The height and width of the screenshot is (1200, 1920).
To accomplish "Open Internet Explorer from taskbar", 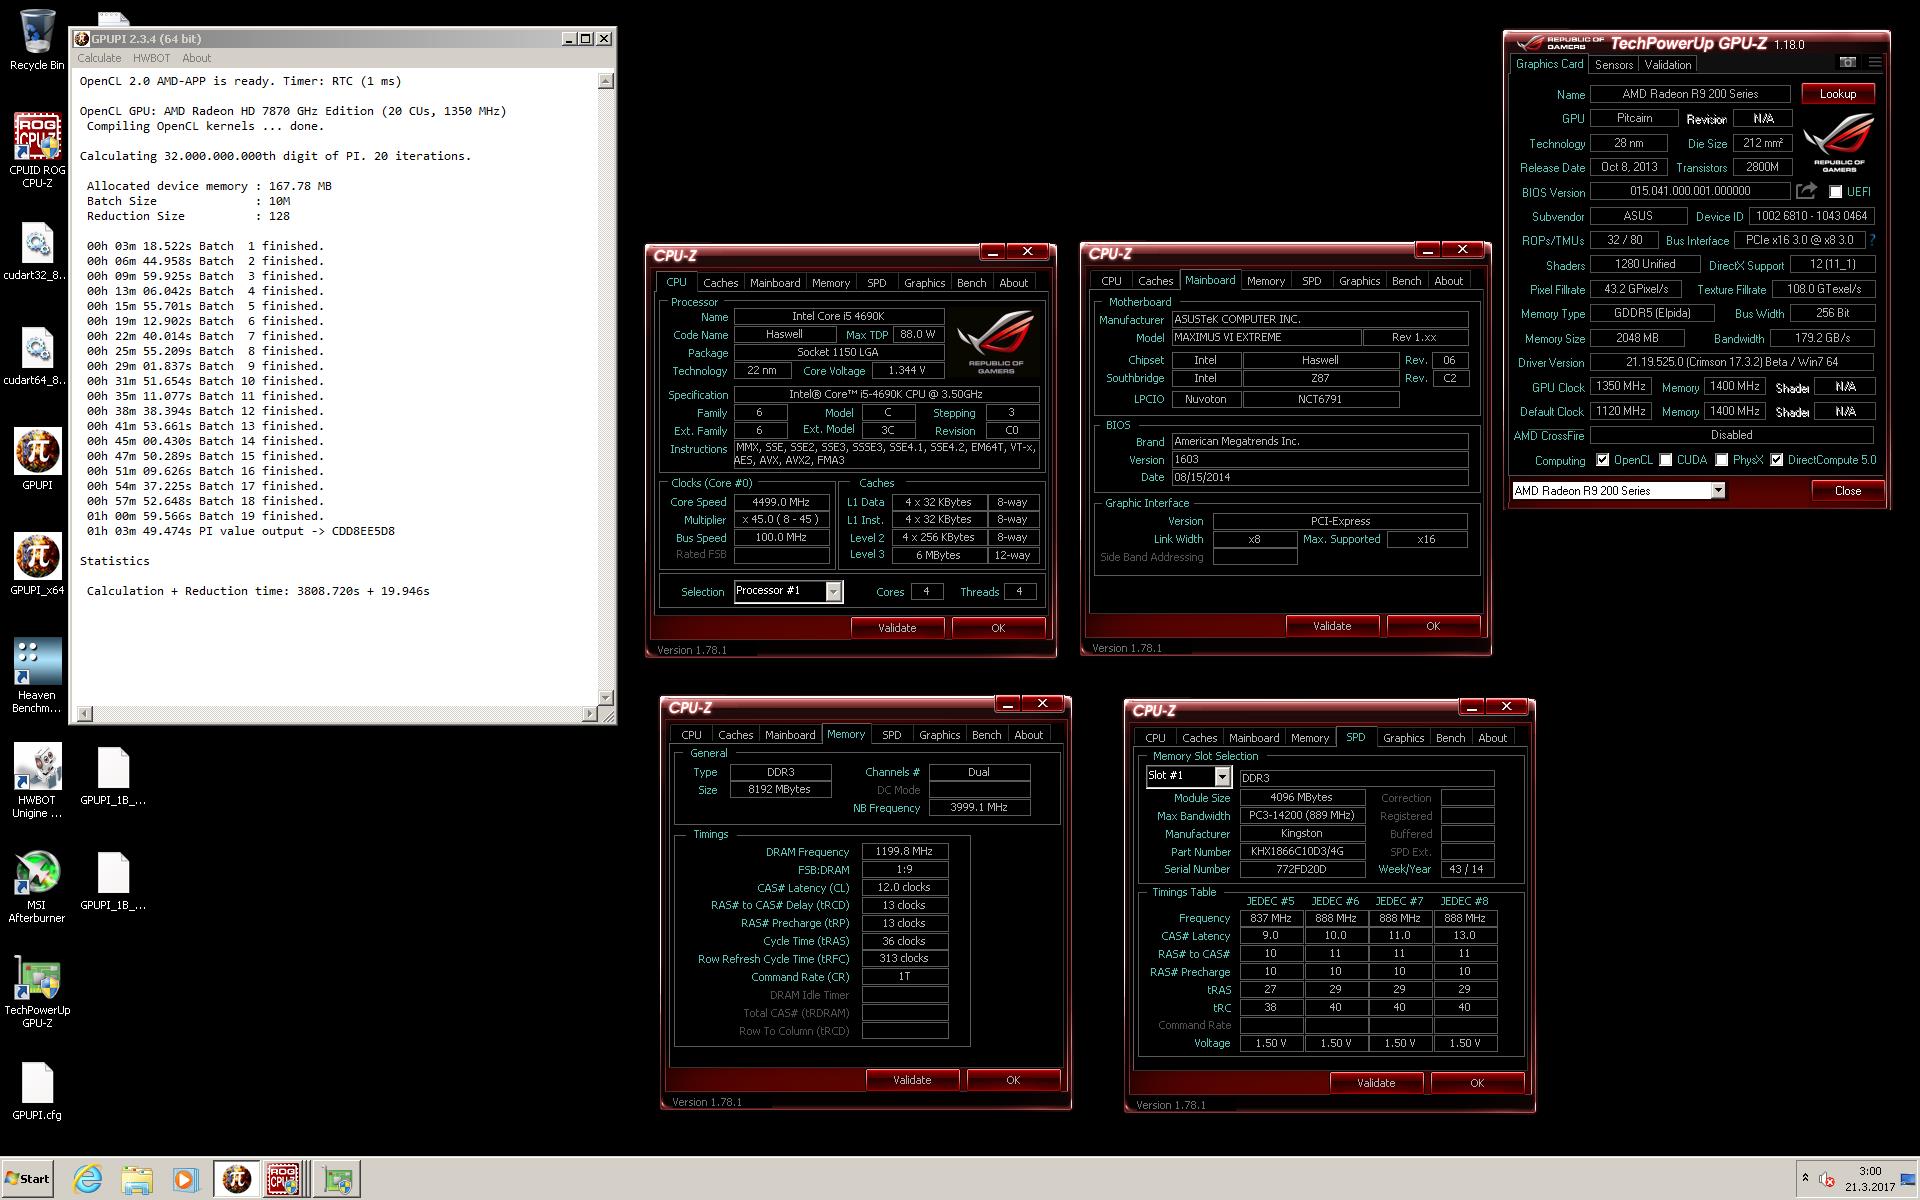I will 88,1179.
